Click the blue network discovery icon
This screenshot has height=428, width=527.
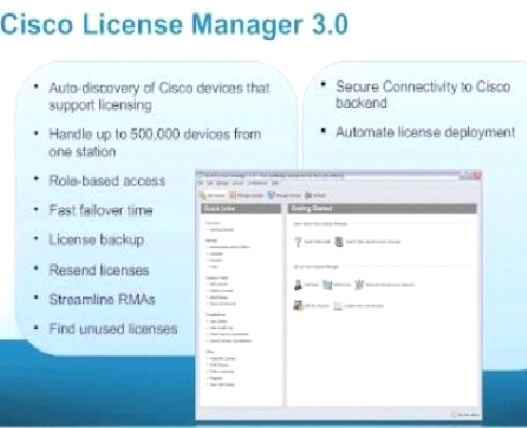[x=359, y=284]
